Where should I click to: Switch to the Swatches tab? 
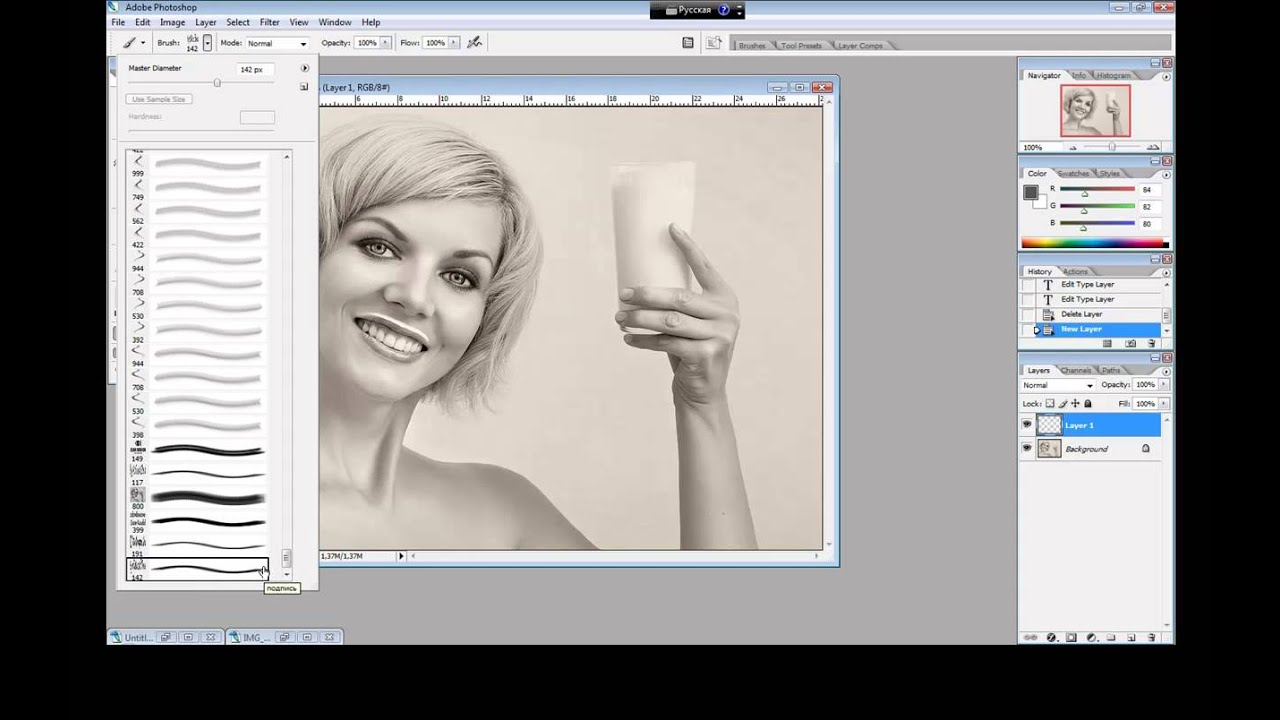[x=1073, y=173]
